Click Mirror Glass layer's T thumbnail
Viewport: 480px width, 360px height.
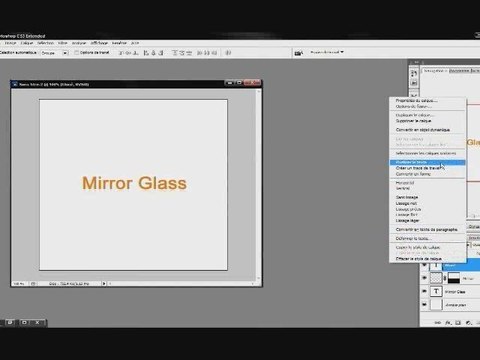(x=436, y=291)
